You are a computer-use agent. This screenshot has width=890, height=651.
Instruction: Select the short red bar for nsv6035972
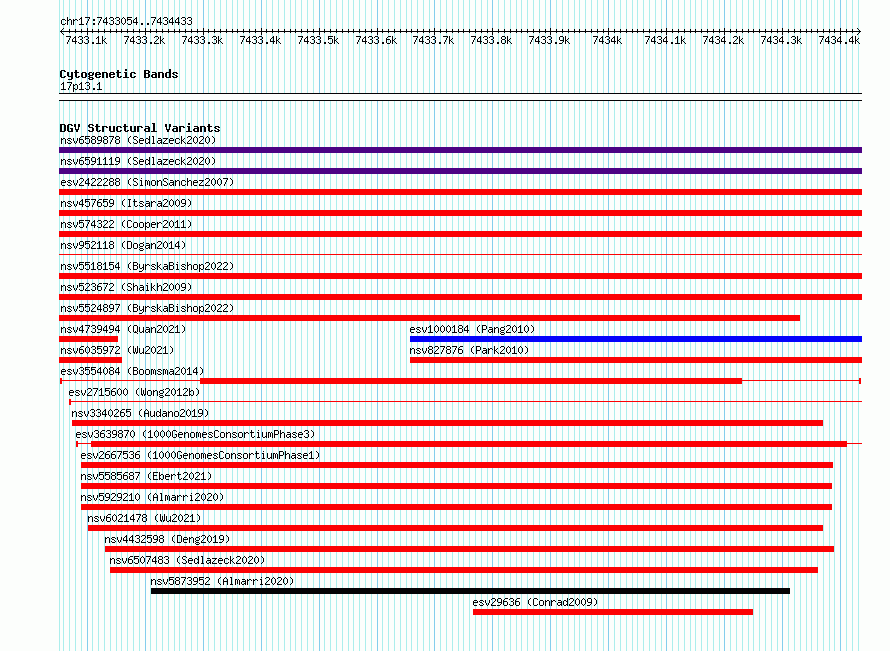tap(90, 360)
